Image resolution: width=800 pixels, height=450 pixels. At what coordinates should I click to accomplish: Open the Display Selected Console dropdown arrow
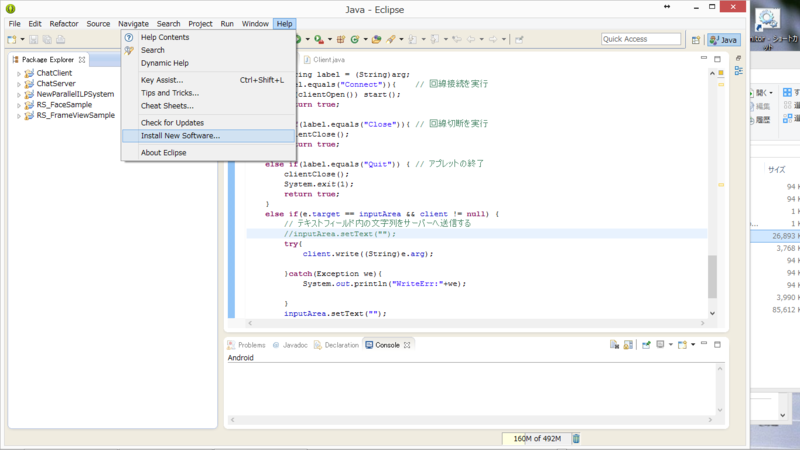point(671,344)
